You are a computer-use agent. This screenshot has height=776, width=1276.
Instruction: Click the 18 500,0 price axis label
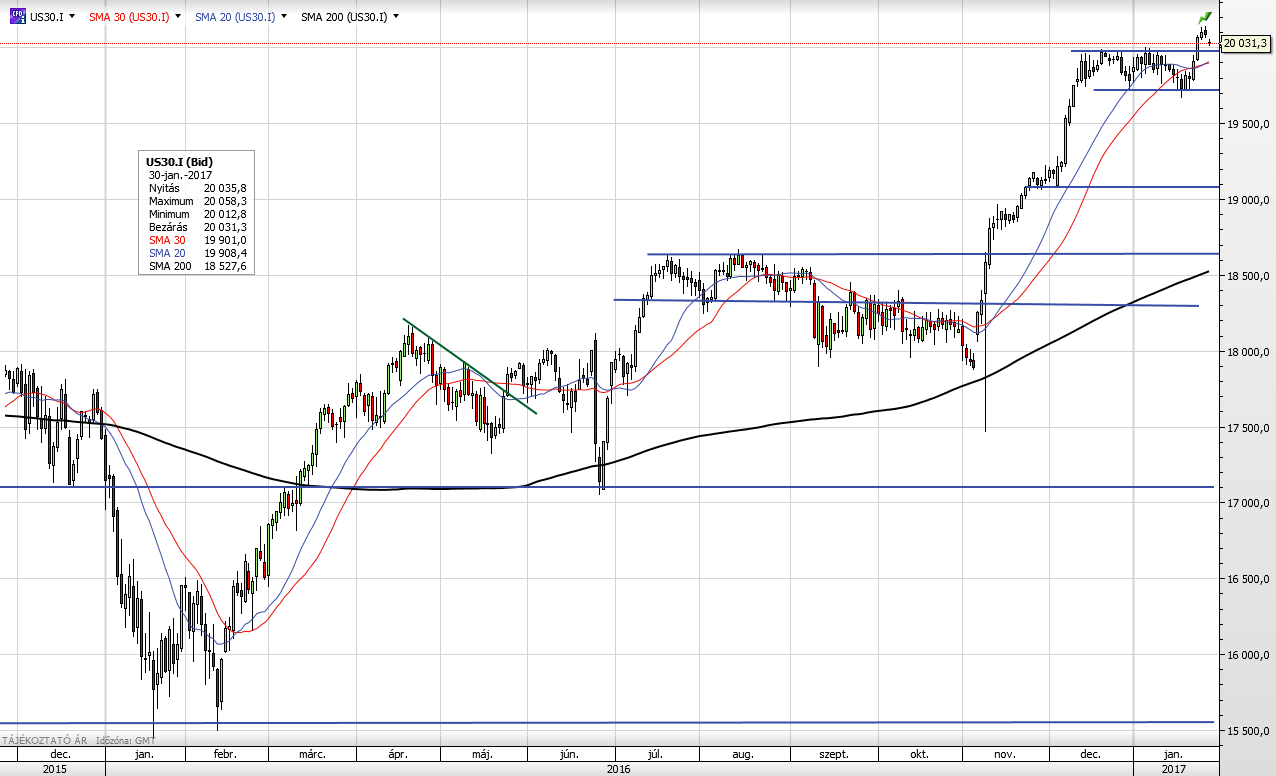[x=1246, y=276]
